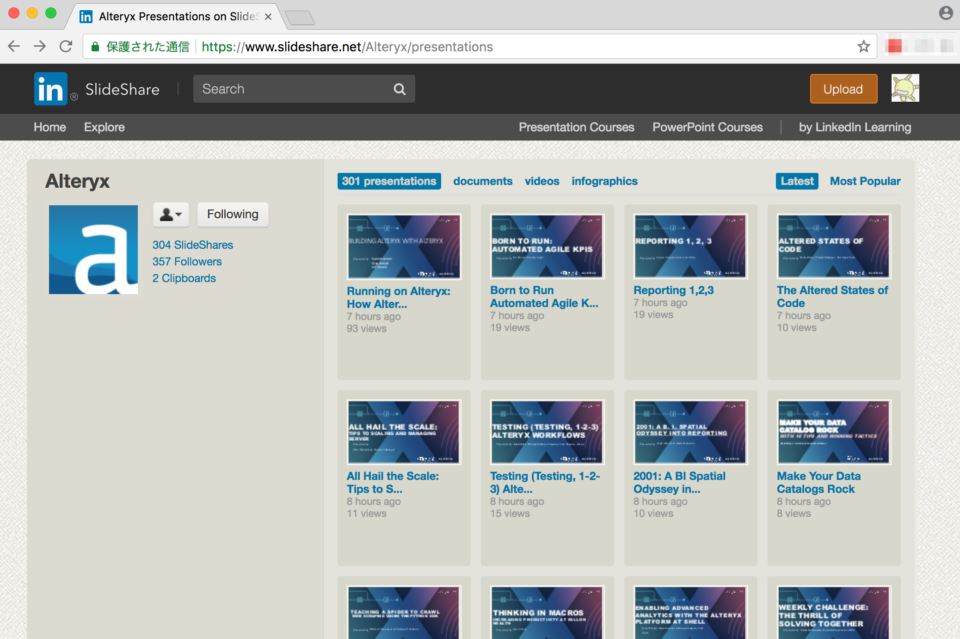This screenshot has height=639, width=960.
Task: Open the 357 Followers link
Action: (x=189, y=261)
